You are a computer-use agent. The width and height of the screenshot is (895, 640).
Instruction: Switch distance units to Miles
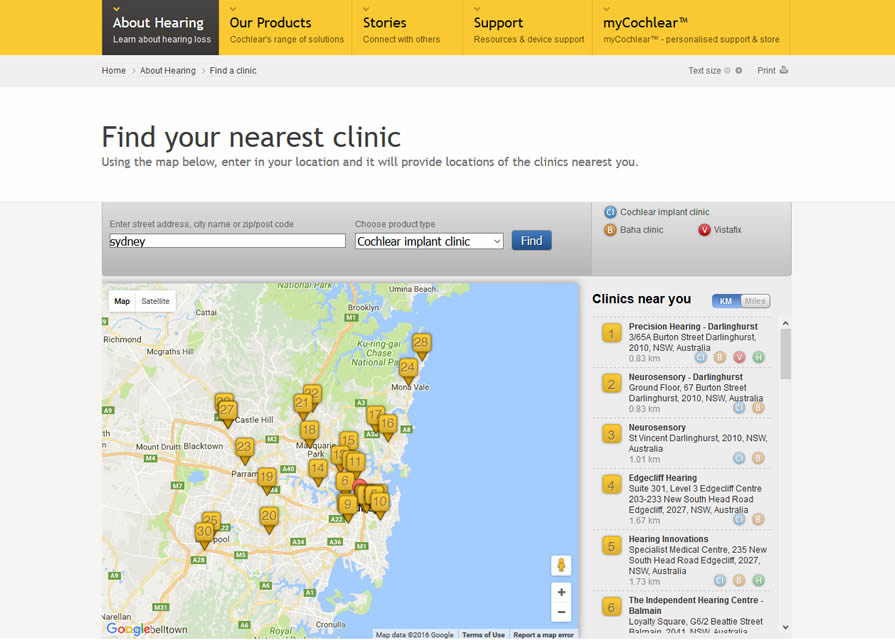[755, 301]
